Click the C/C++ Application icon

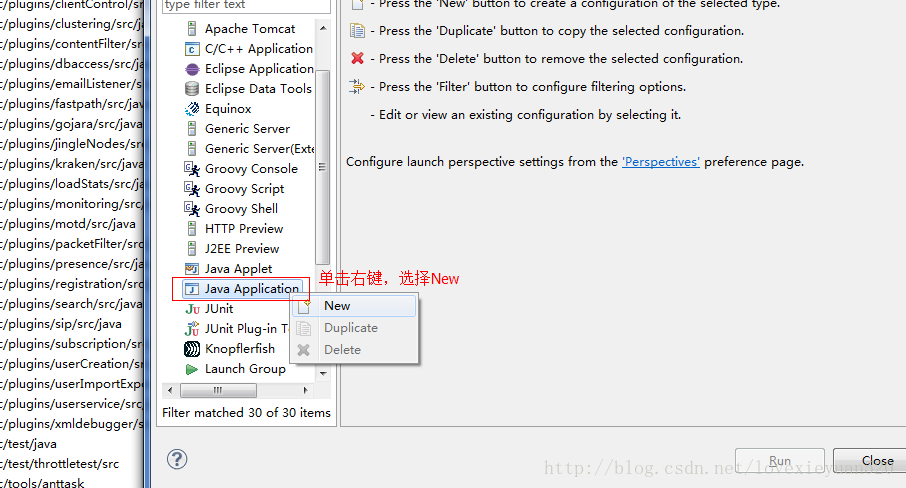coord(192,49)
